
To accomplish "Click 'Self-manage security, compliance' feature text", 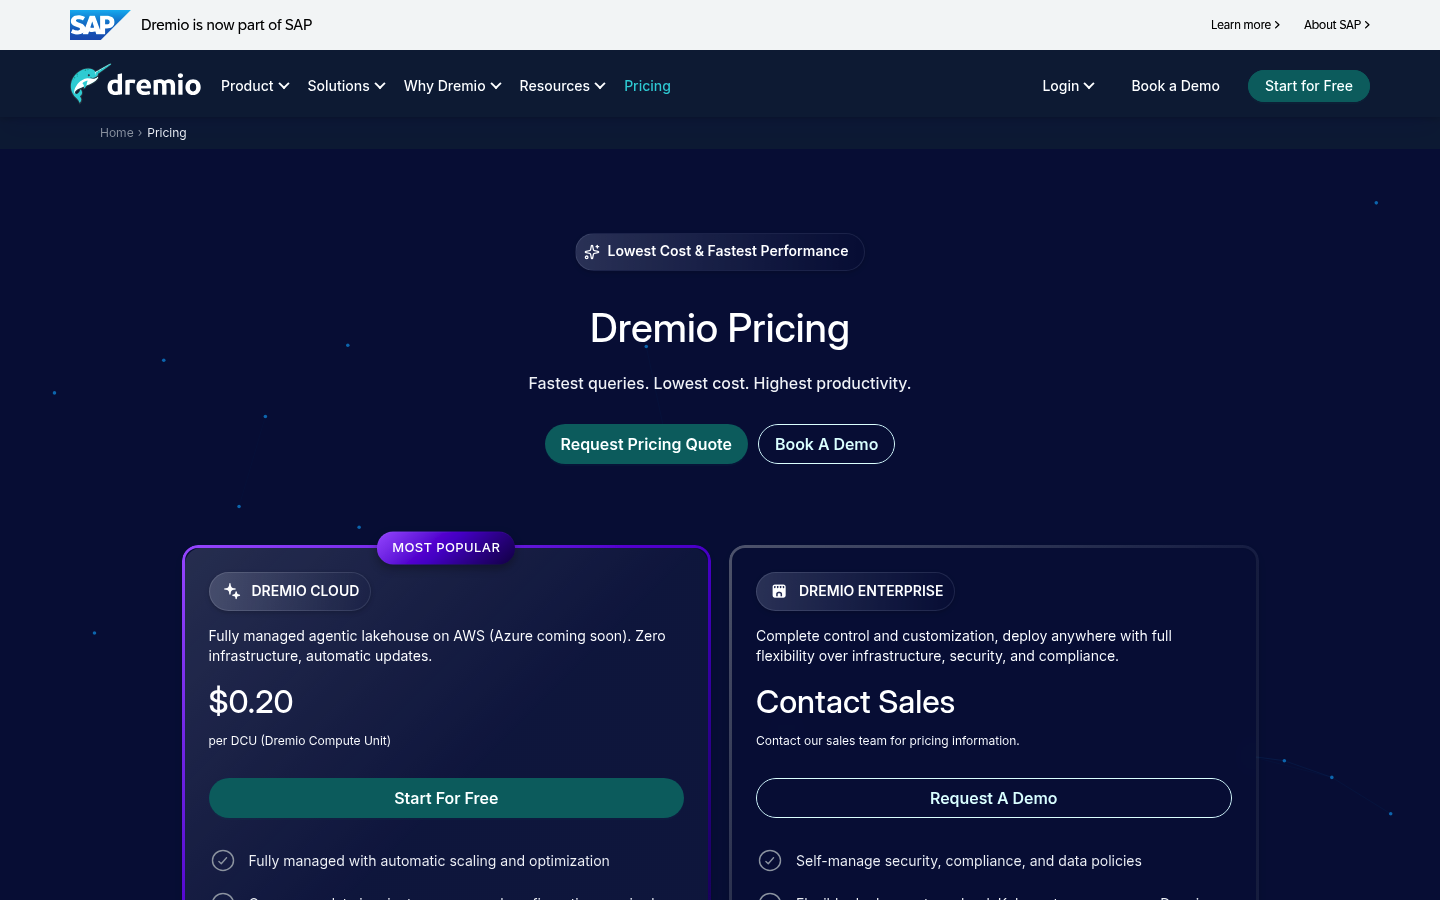I will (x=969, y=861).
